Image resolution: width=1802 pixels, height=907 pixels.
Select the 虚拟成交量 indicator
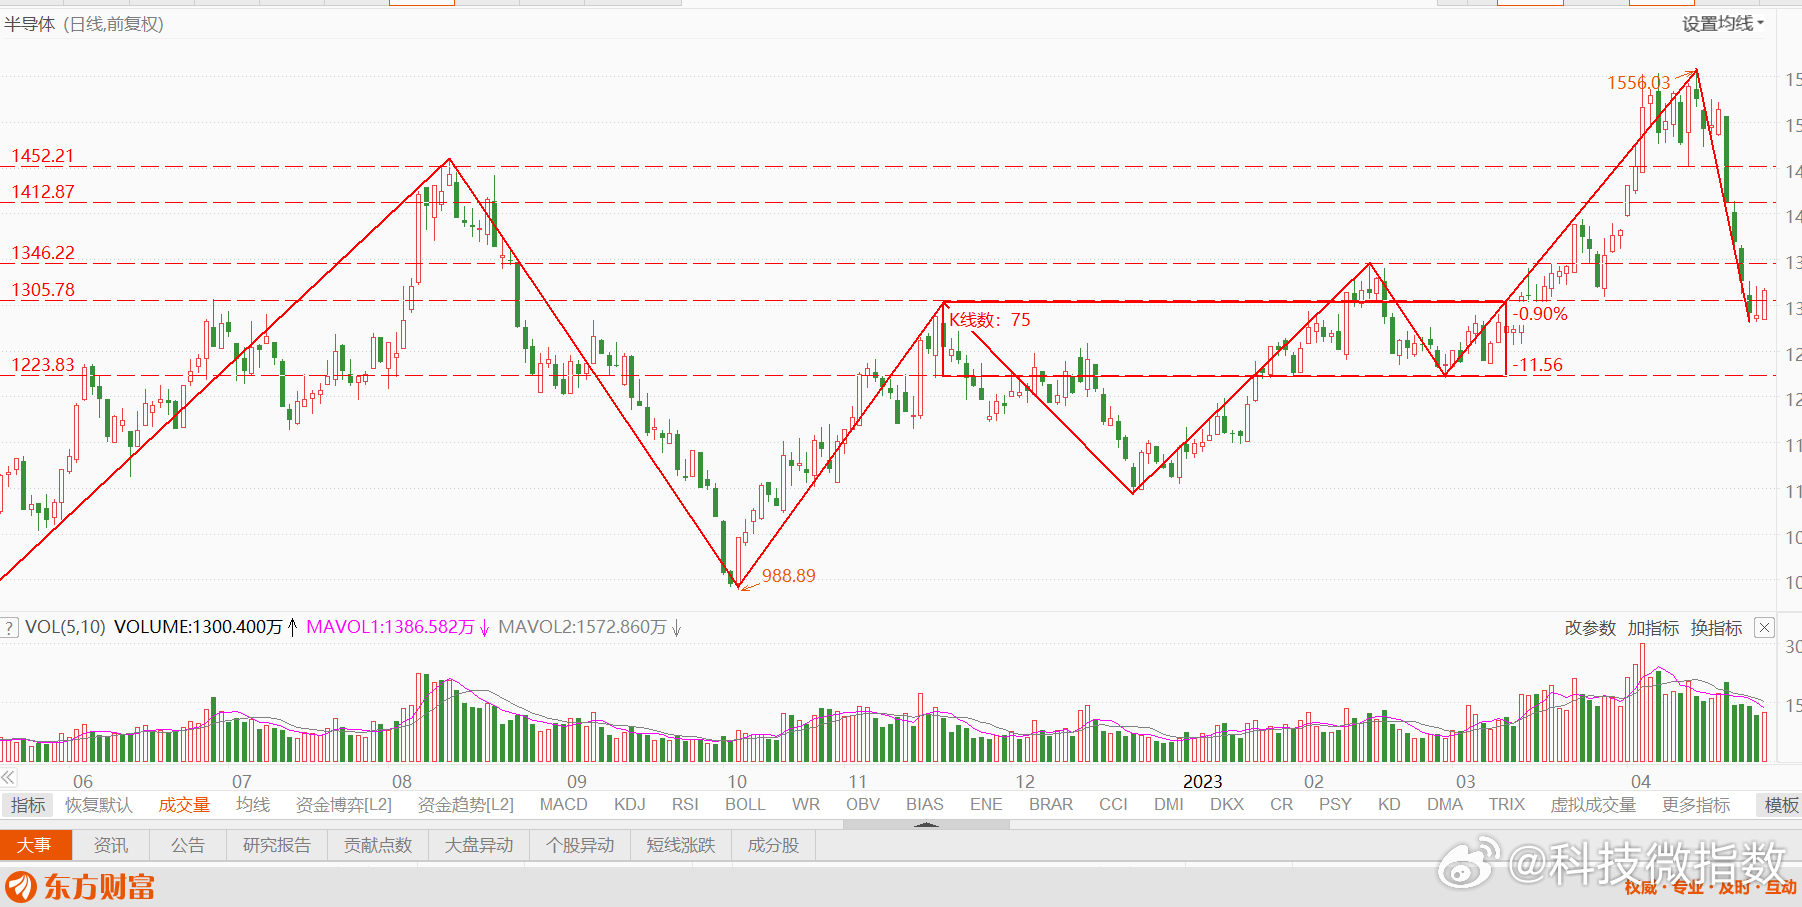point(1593,805)
